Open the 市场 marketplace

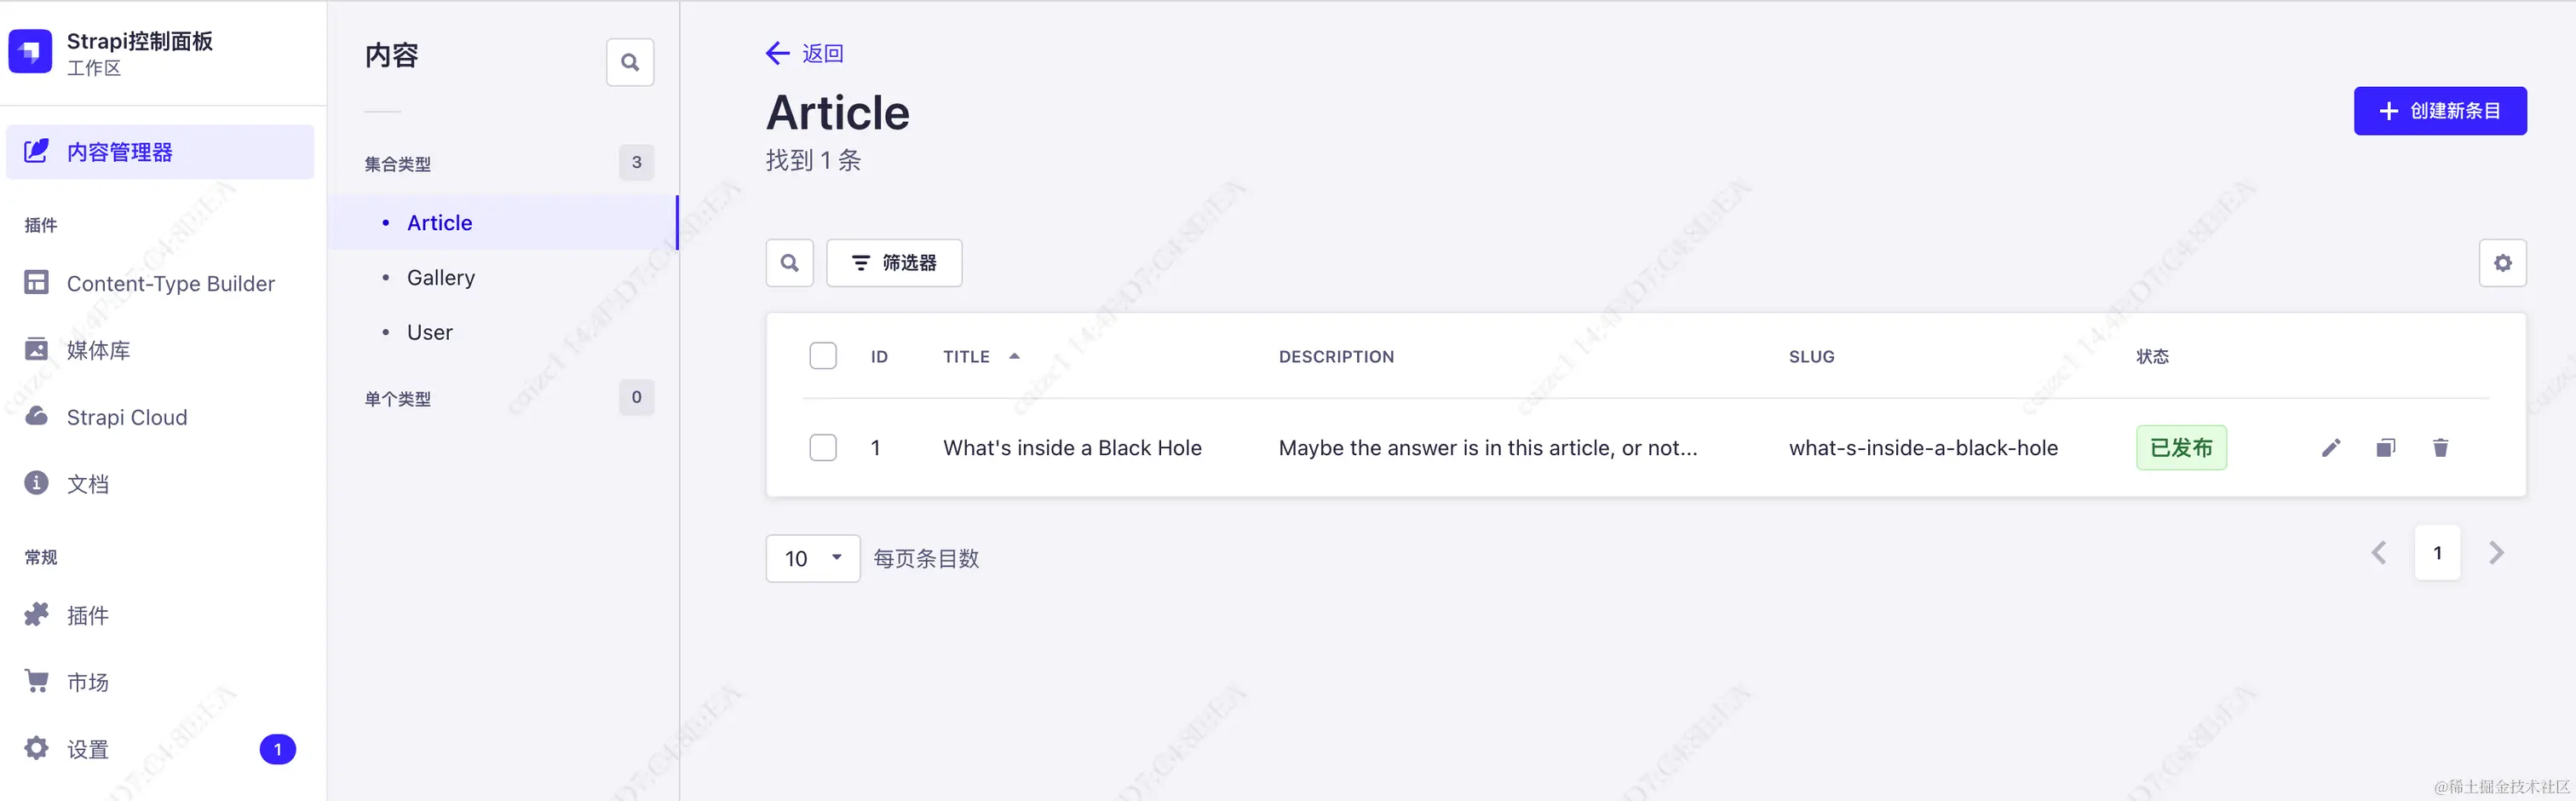coord(87,682)
